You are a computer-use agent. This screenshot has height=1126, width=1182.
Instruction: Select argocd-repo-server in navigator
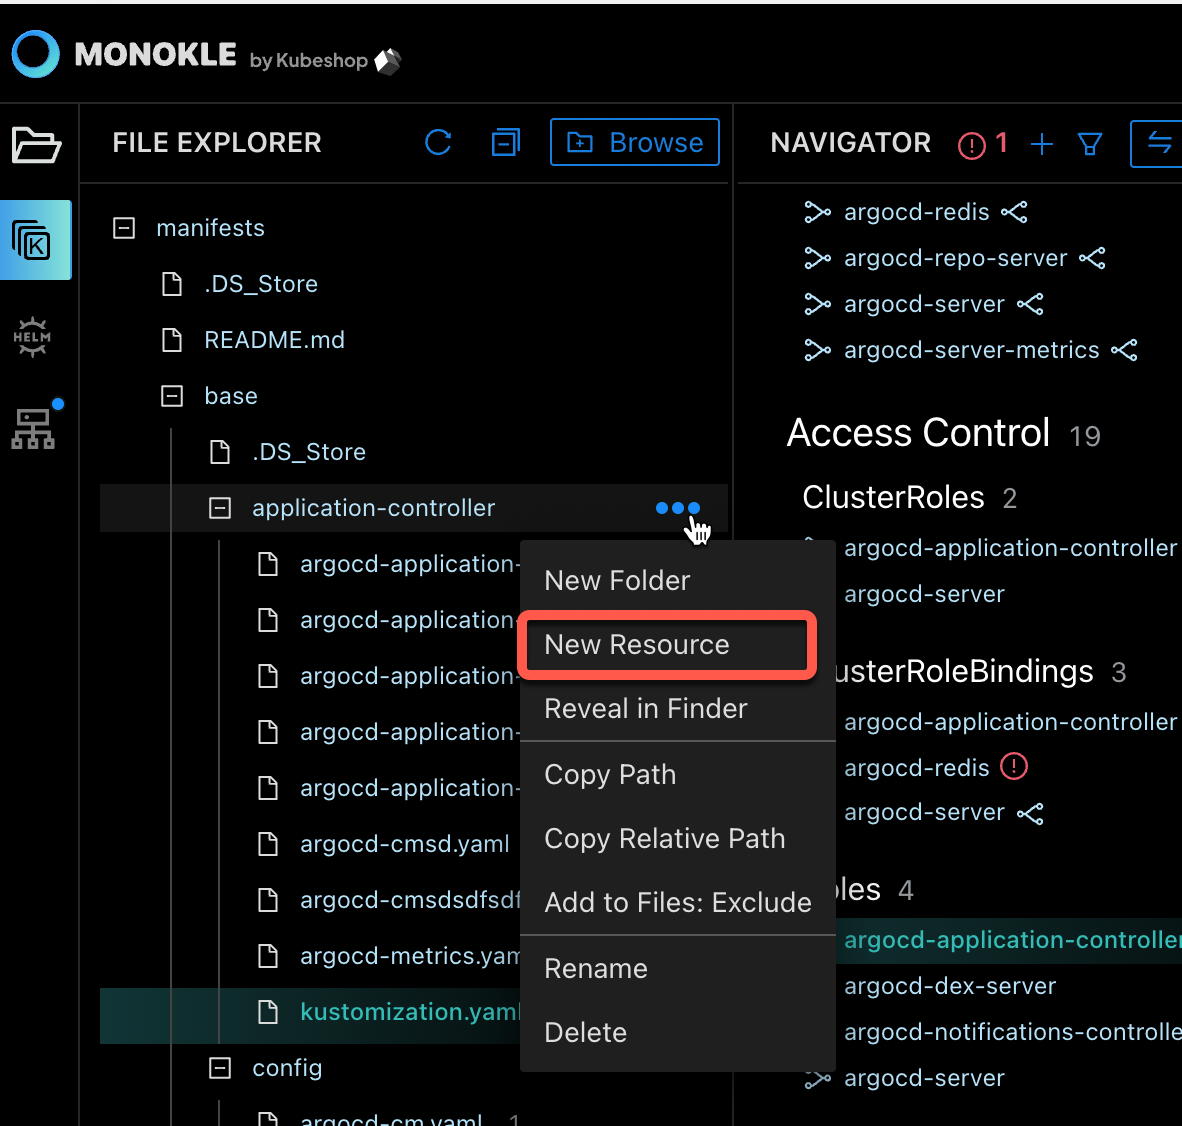point(956,259)
